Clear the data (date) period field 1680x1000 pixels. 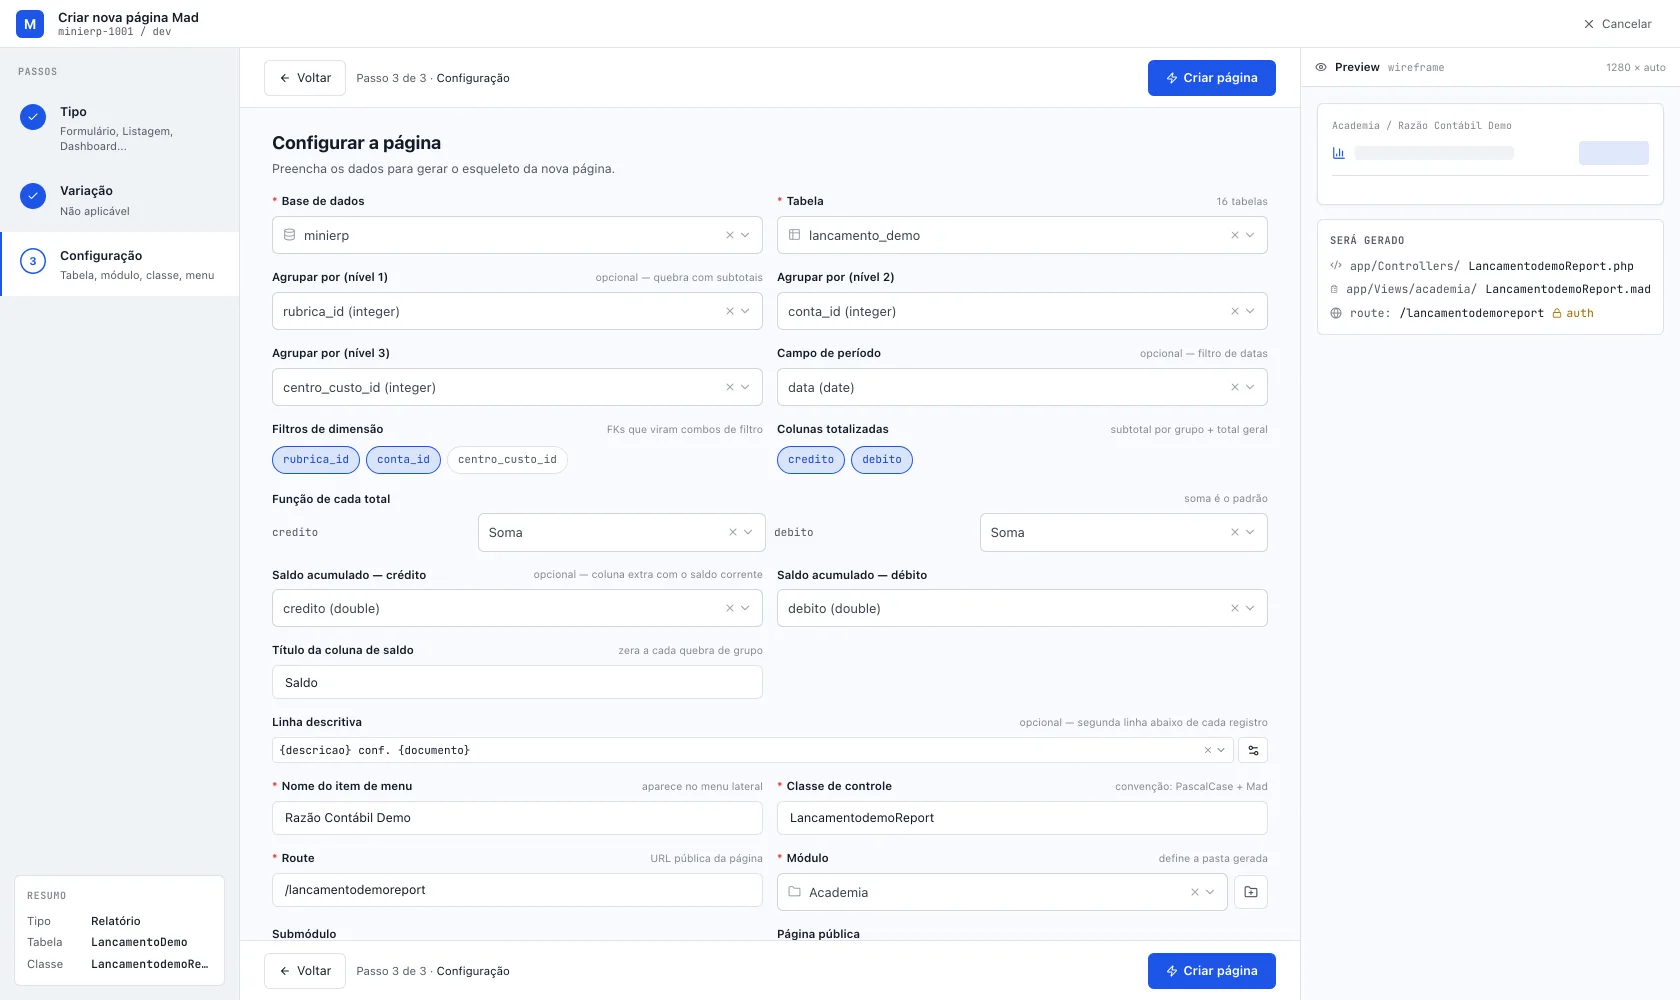1235,387
